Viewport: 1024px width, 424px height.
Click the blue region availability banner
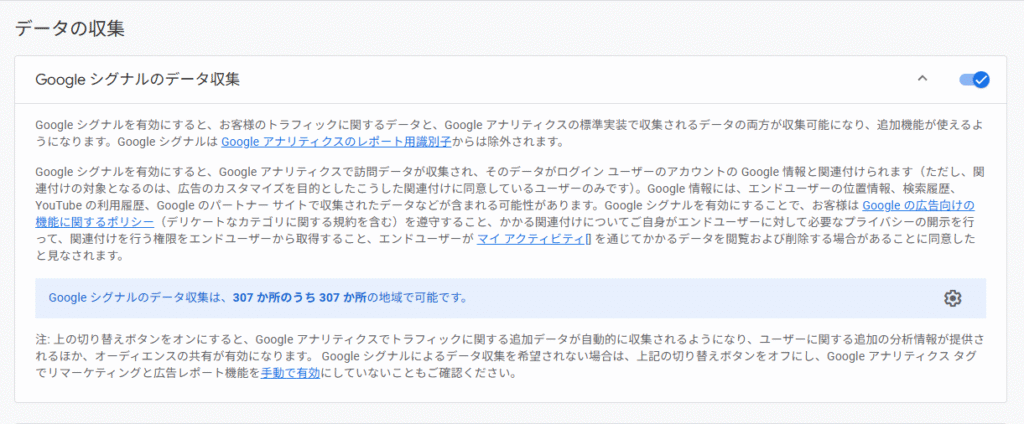point(600,298)
